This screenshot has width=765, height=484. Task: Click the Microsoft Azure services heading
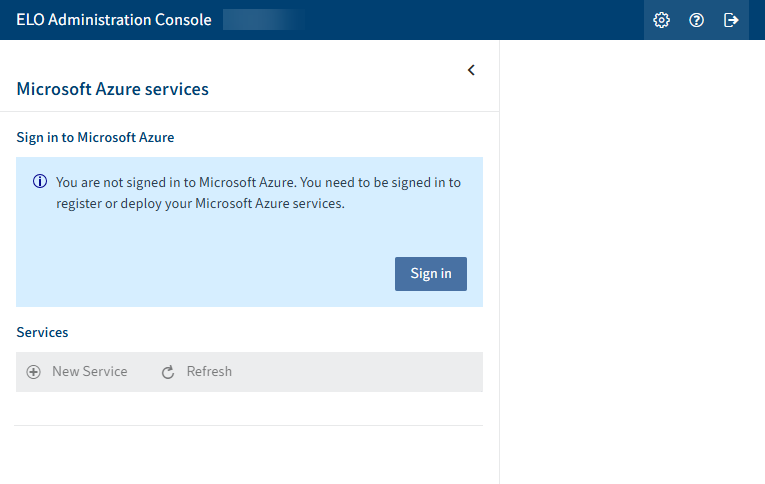point(113,89)
